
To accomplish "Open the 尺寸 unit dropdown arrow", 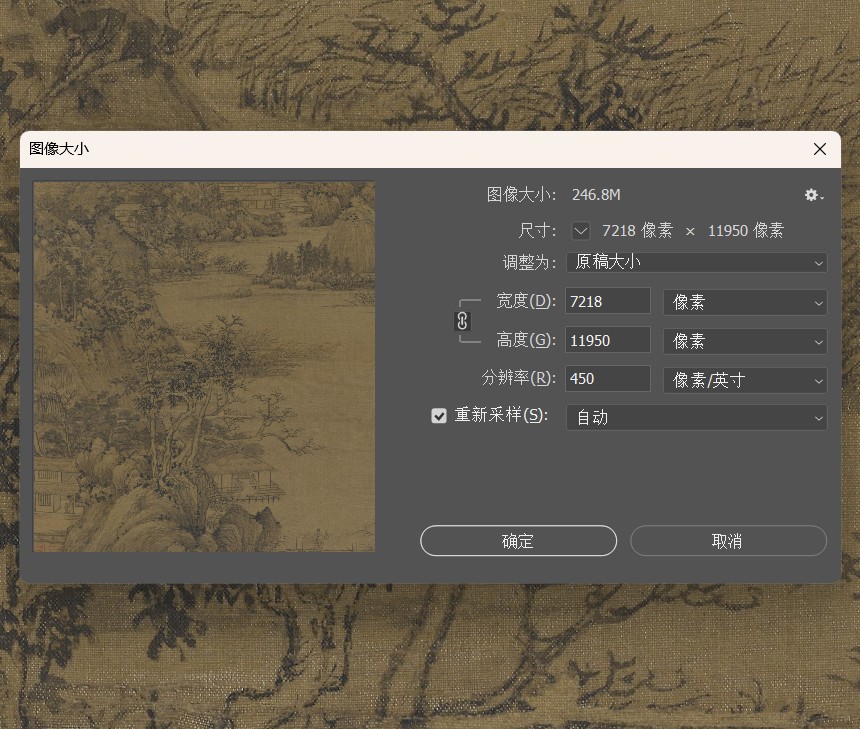I will pos(581,230).
